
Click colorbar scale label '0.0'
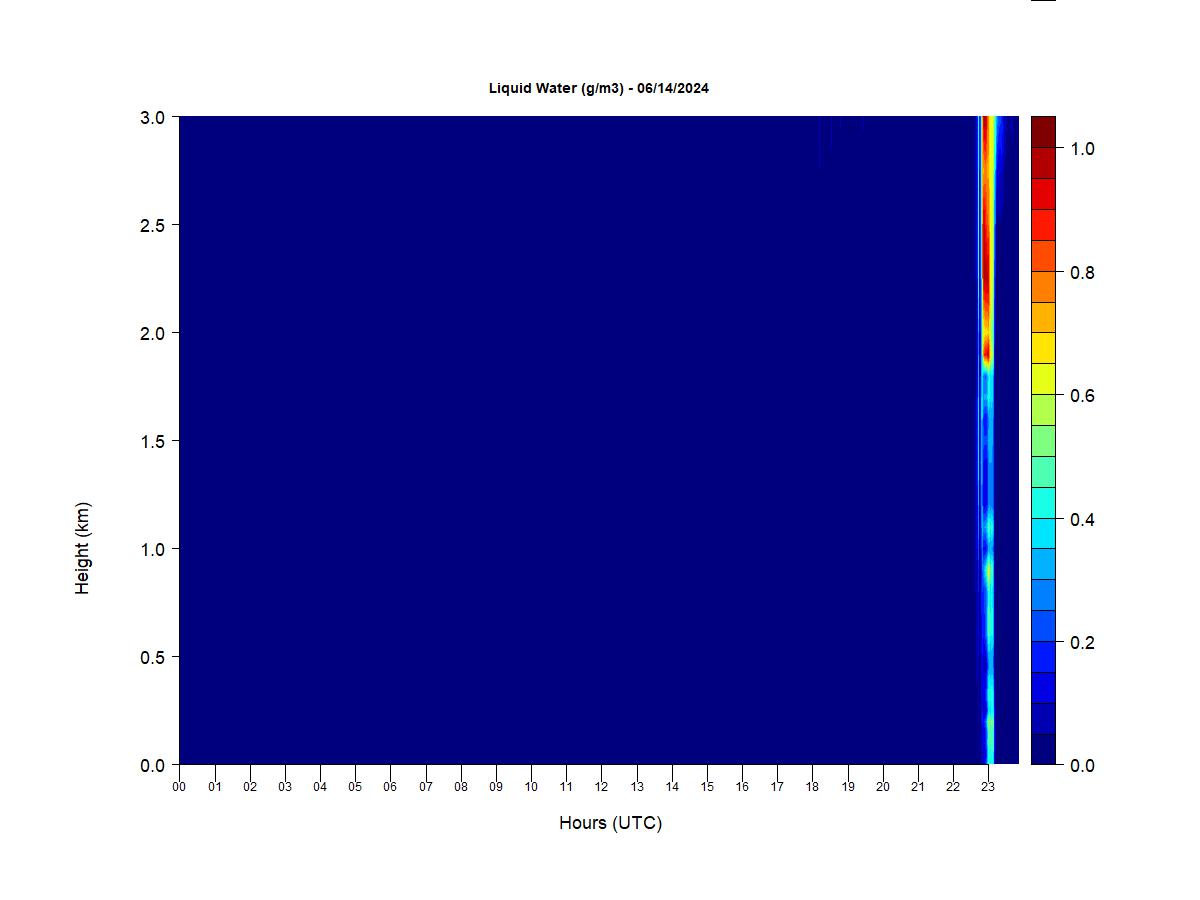click(1082, 765)
